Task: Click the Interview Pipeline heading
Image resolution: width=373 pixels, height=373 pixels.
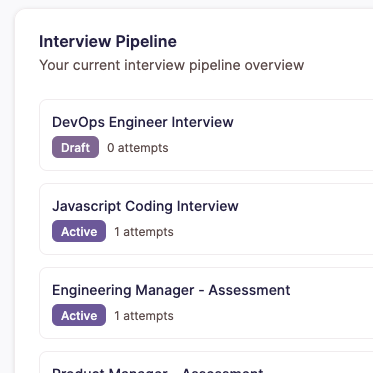Action: coord(108,42)
